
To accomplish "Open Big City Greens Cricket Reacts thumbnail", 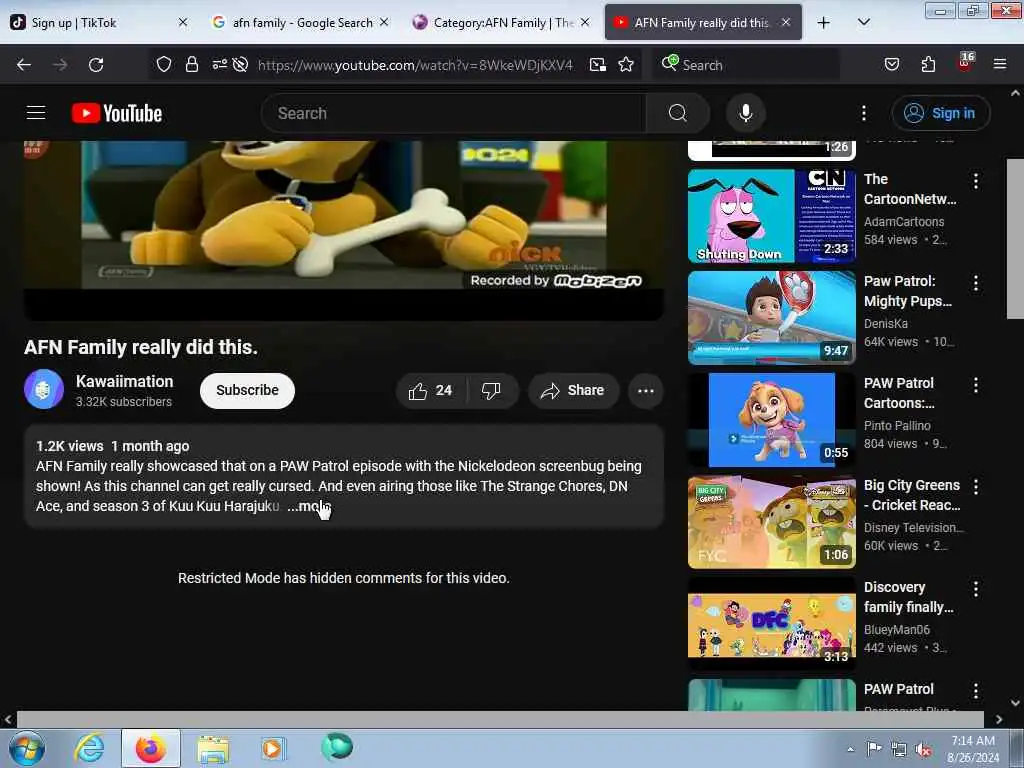I will point(771,522).
